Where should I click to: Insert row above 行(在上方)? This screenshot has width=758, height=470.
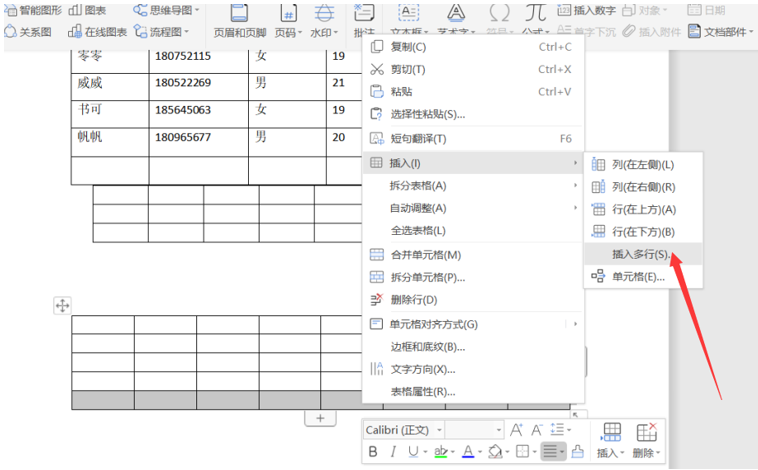[643, 209]
